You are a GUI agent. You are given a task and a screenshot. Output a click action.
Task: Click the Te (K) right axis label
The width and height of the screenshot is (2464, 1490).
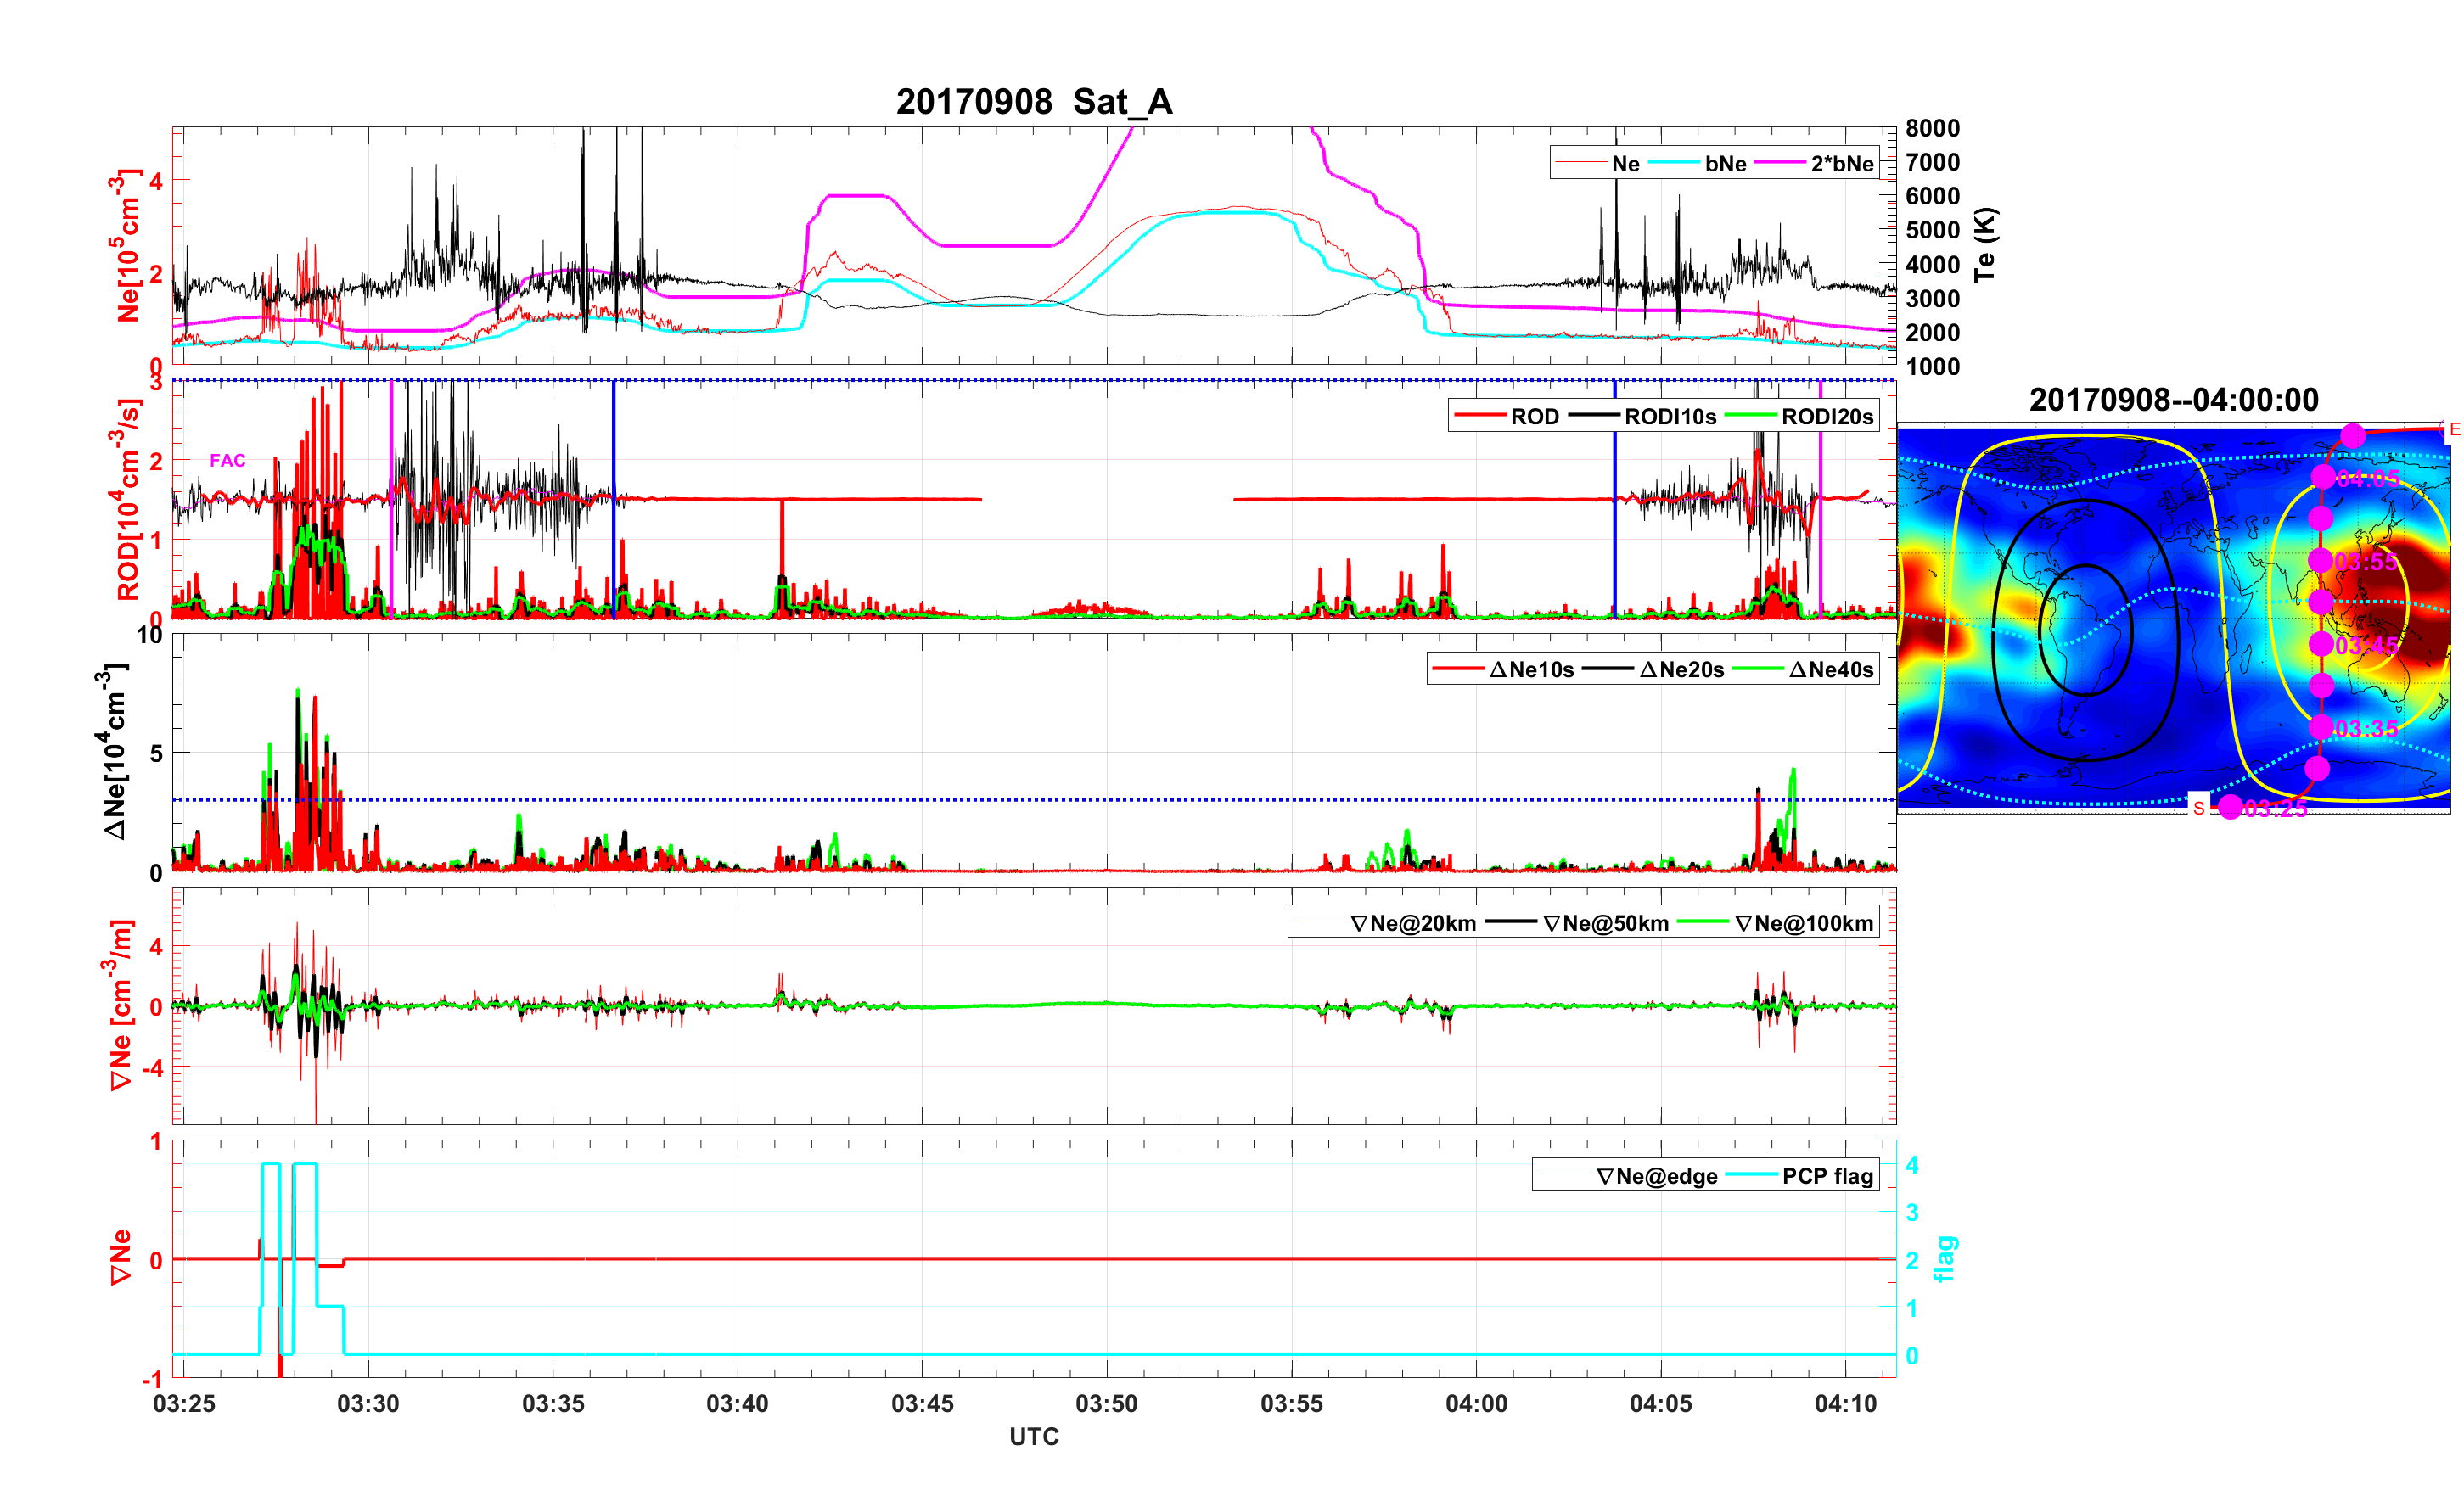1985,246
